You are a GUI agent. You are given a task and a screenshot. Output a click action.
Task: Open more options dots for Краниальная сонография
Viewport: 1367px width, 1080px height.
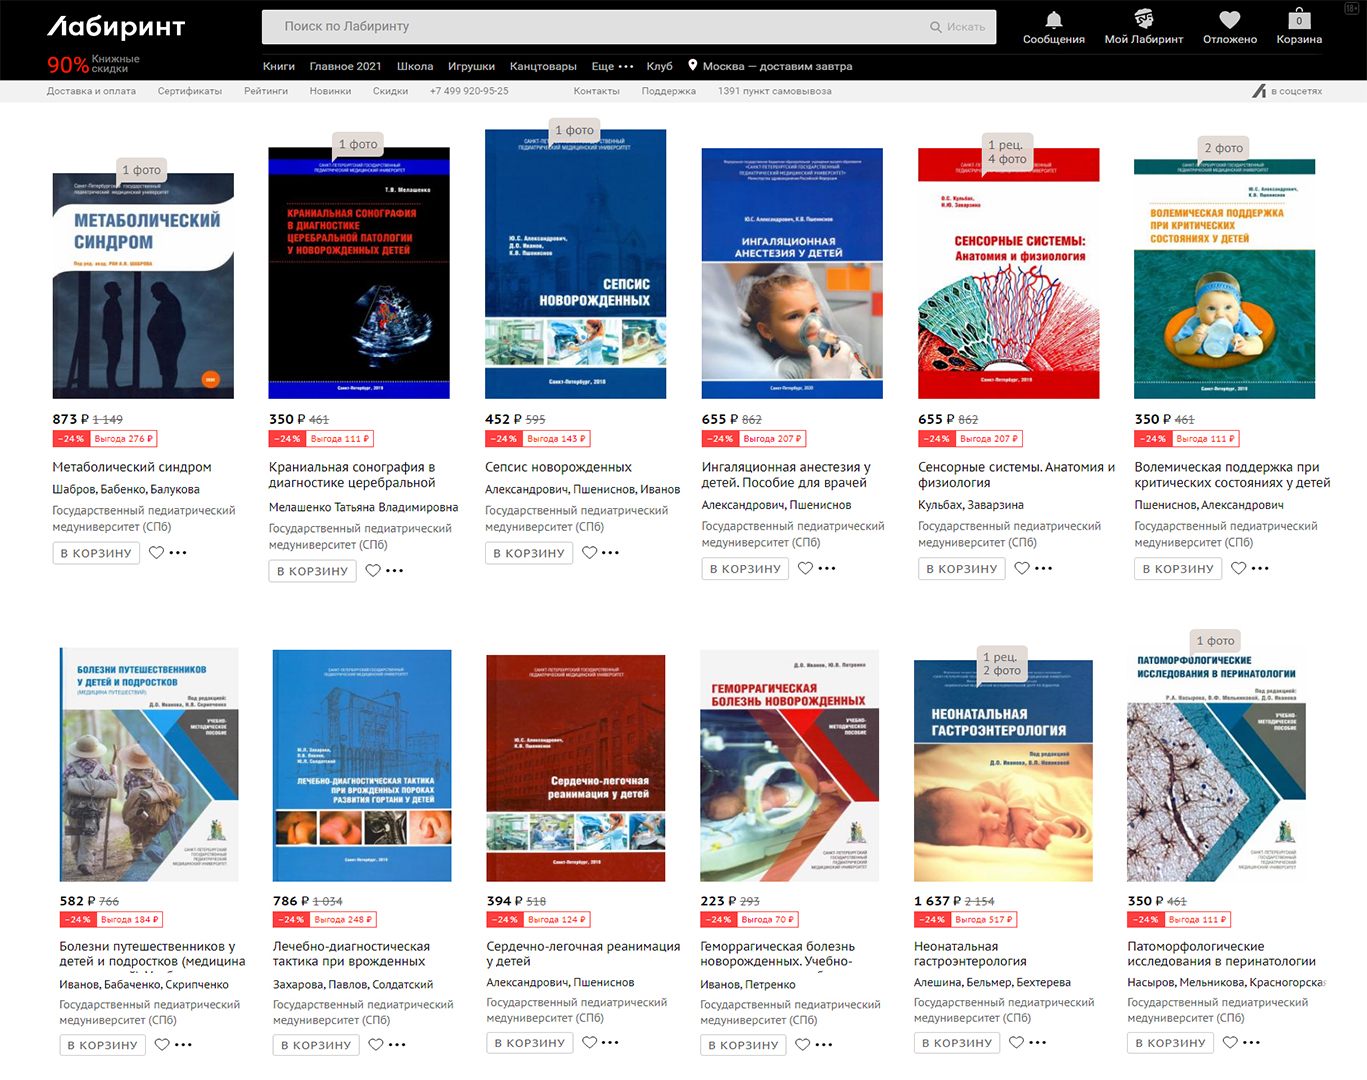point(395,571)
